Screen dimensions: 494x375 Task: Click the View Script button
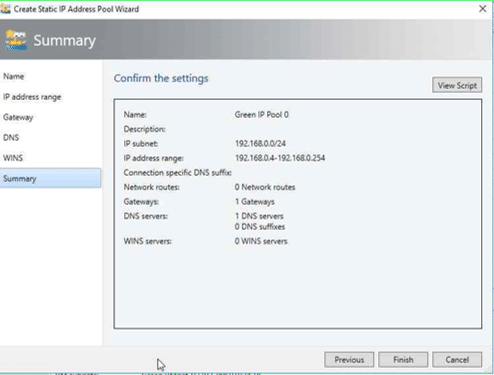click(x=457, y=85)
